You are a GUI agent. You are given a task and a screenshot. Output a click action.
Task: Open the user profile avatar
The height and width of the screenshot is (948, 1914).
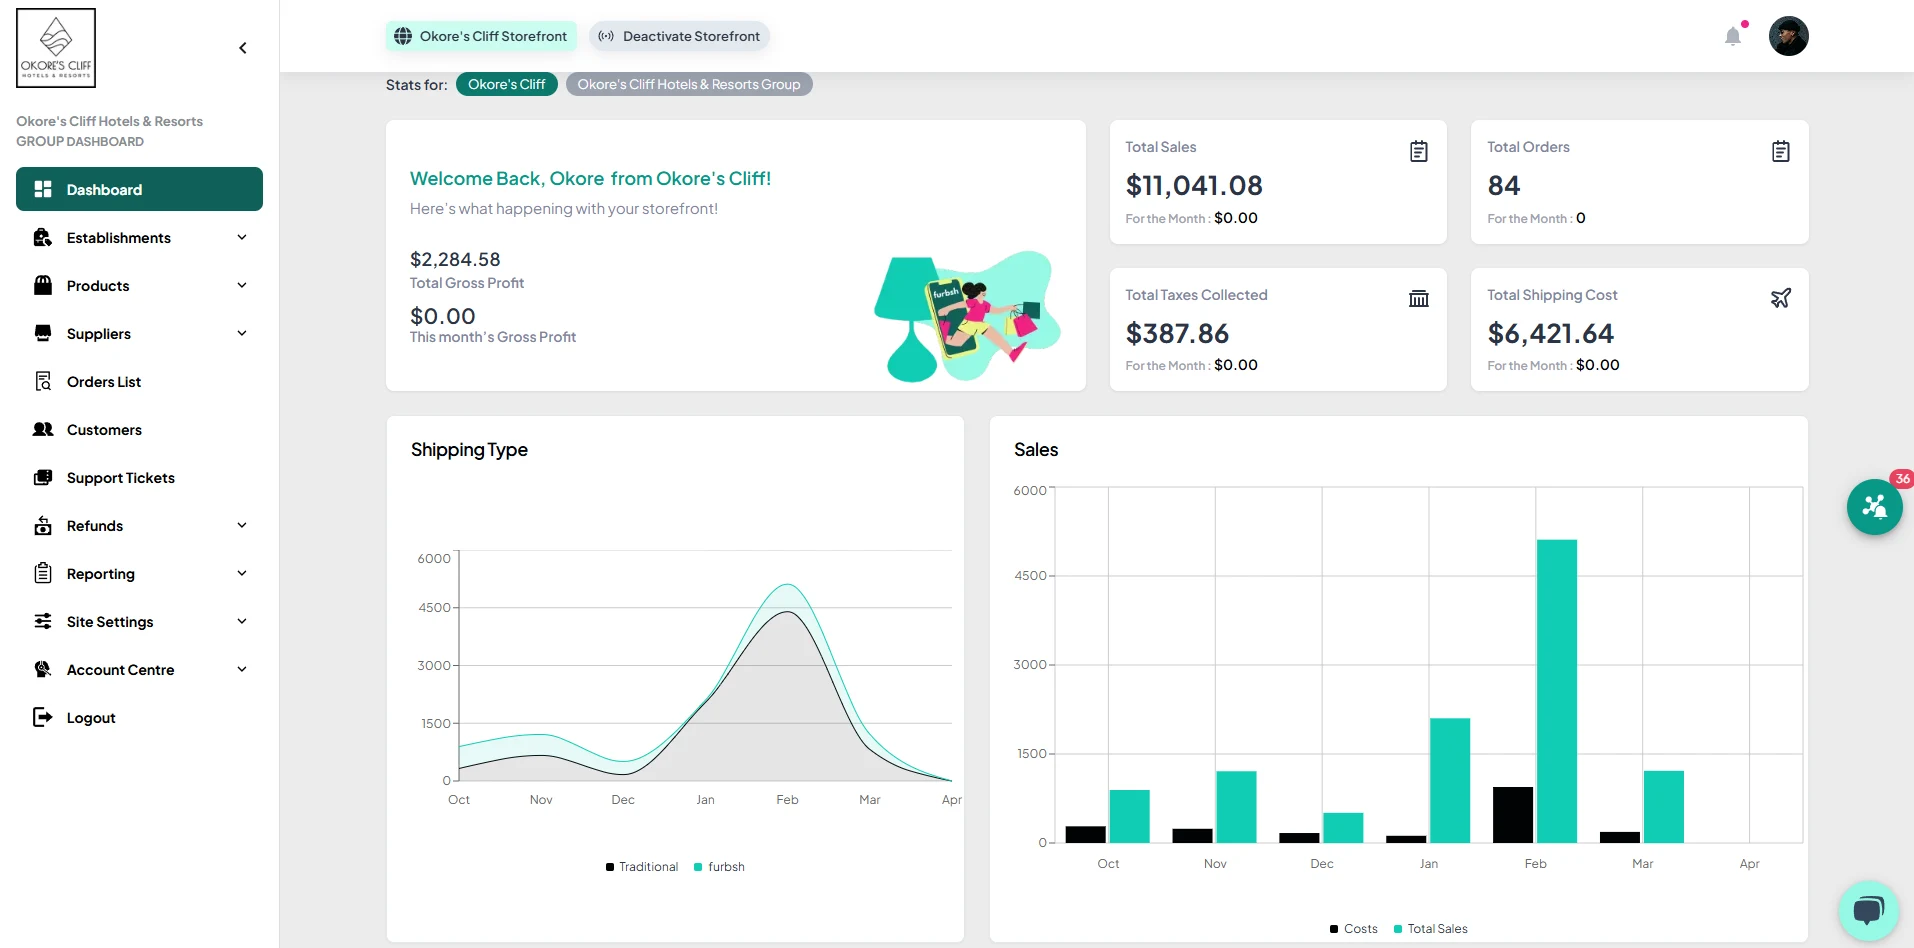coord(1788,36)
